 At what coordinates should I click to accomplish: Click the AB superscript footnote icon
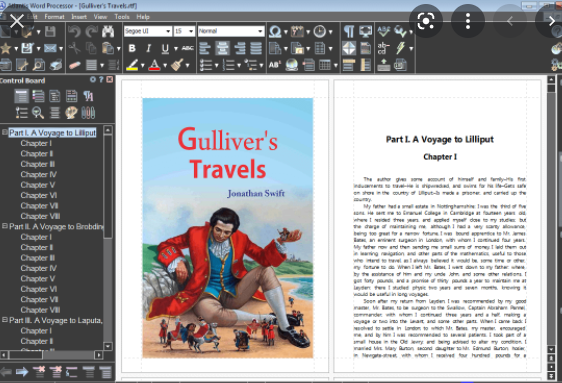coord(275,65)
